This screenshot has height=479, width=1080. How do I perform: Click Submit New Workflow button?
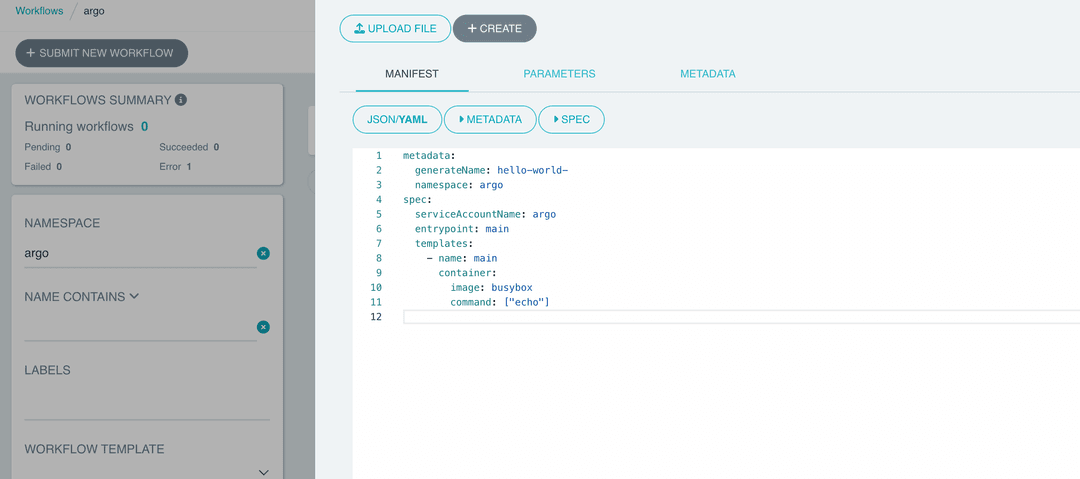101,53
